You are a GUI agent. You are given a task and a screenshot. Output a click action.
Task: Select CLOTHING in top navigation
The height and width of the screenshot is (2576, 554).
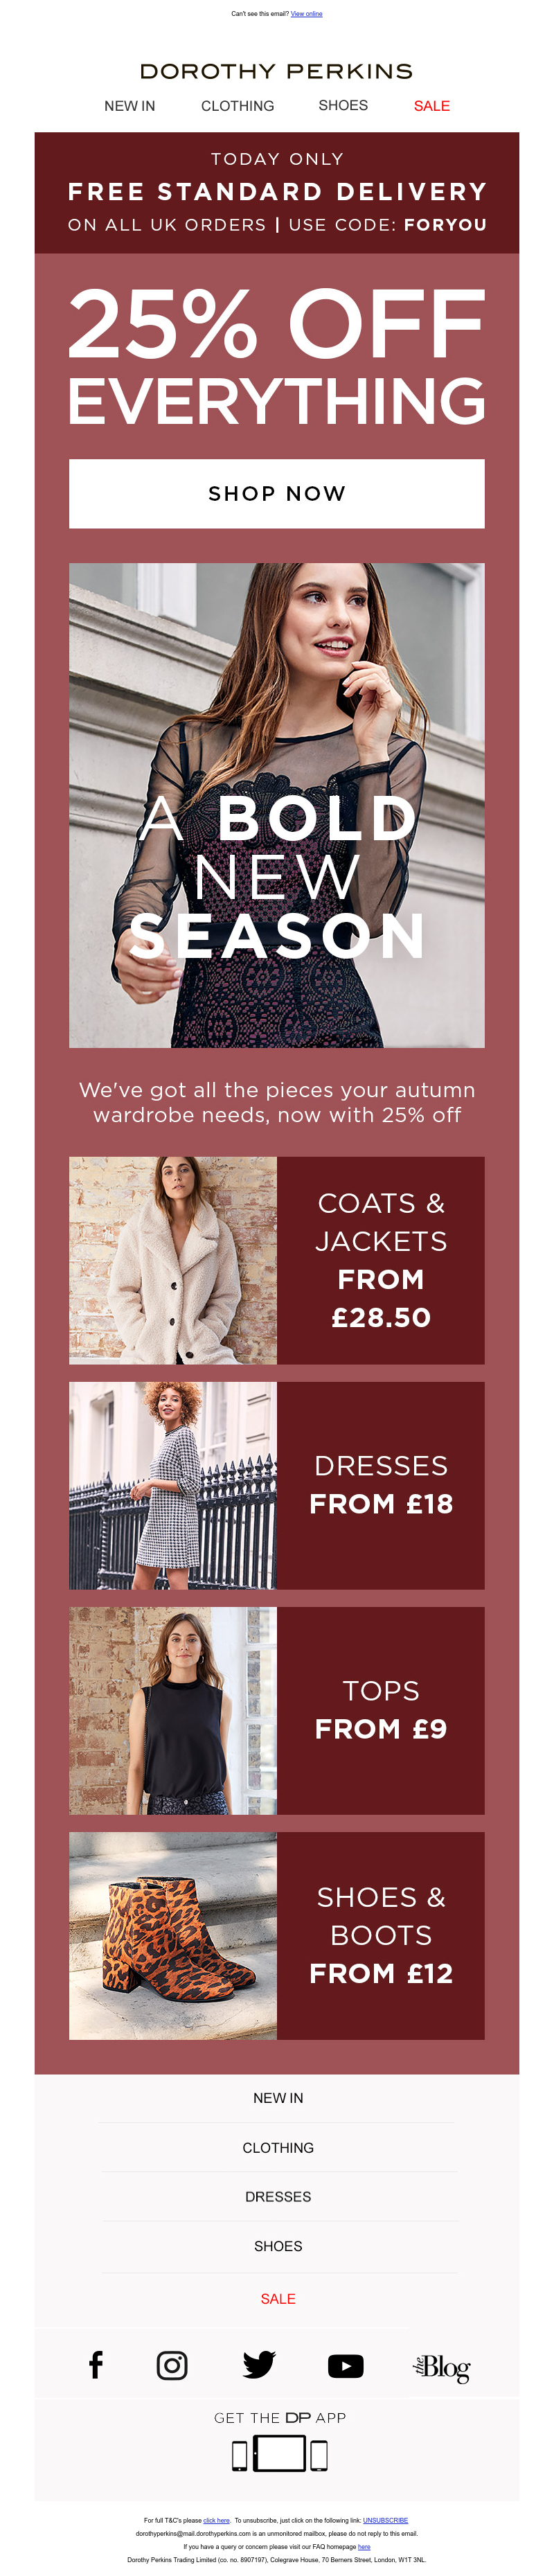click(238, 106)
